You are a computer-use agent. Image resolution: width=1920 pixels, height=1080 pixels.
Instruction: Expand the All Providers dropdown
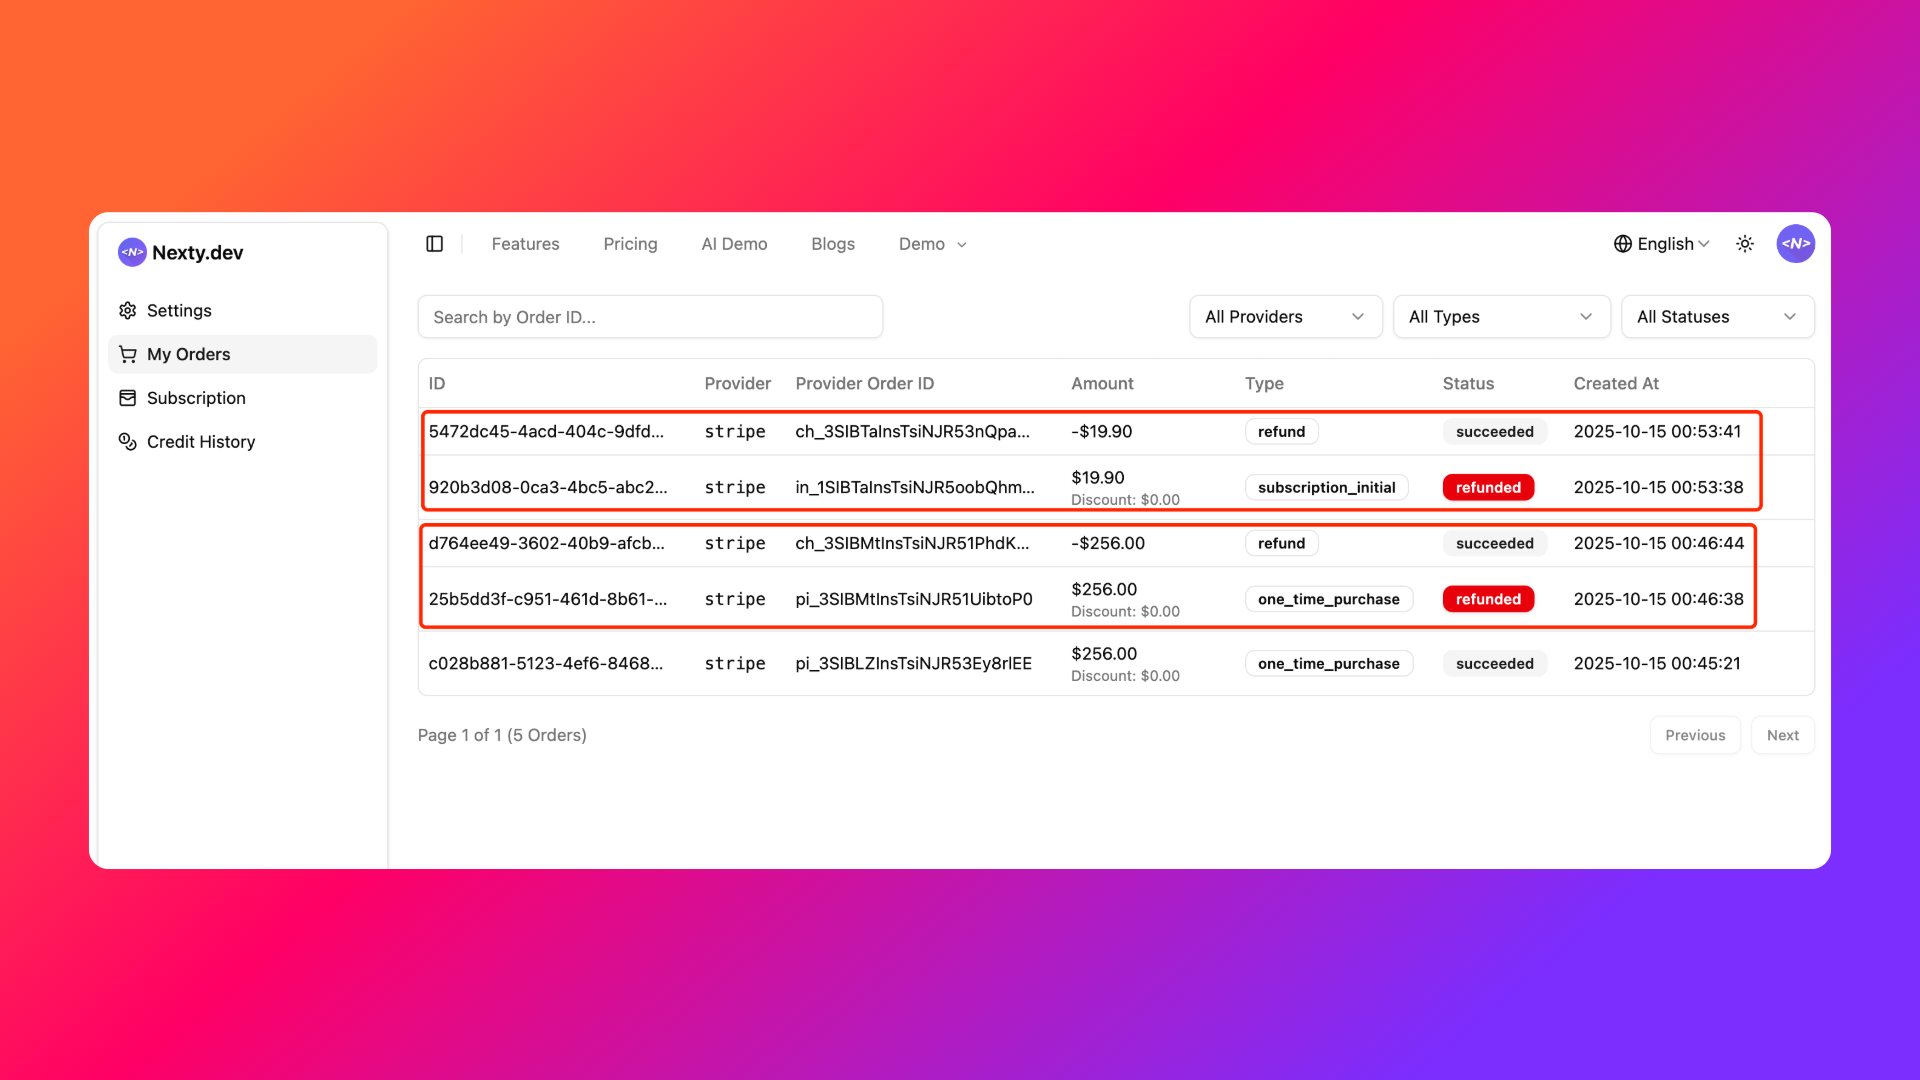1285,317
